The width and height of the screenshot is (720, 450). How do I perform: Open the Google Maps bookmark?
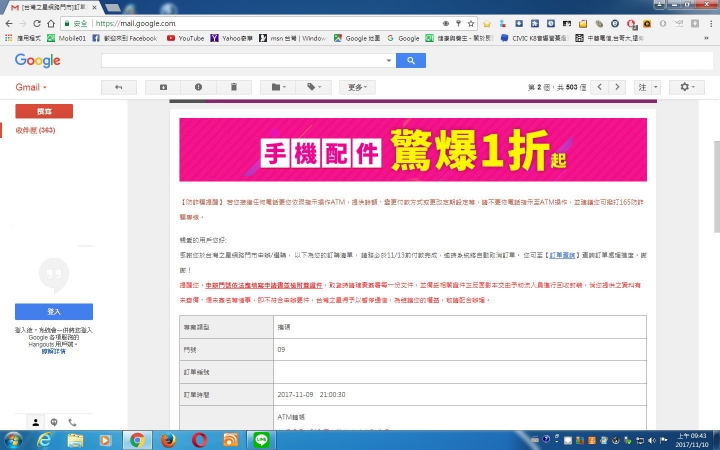tap(357, 38)
